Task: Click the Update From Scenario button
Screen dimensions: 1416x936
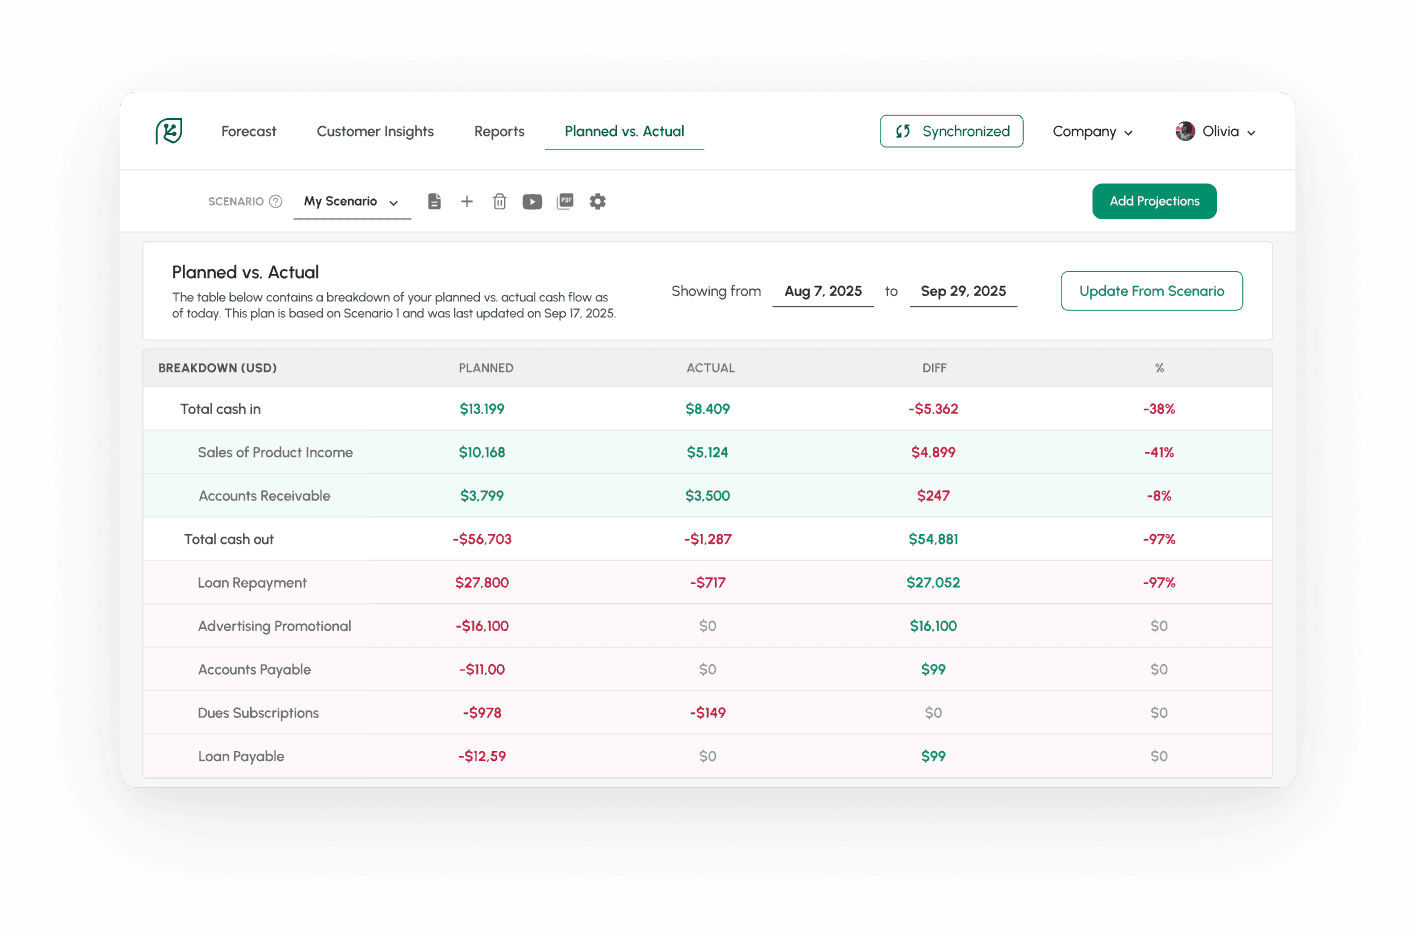Action: point(1151,291)
